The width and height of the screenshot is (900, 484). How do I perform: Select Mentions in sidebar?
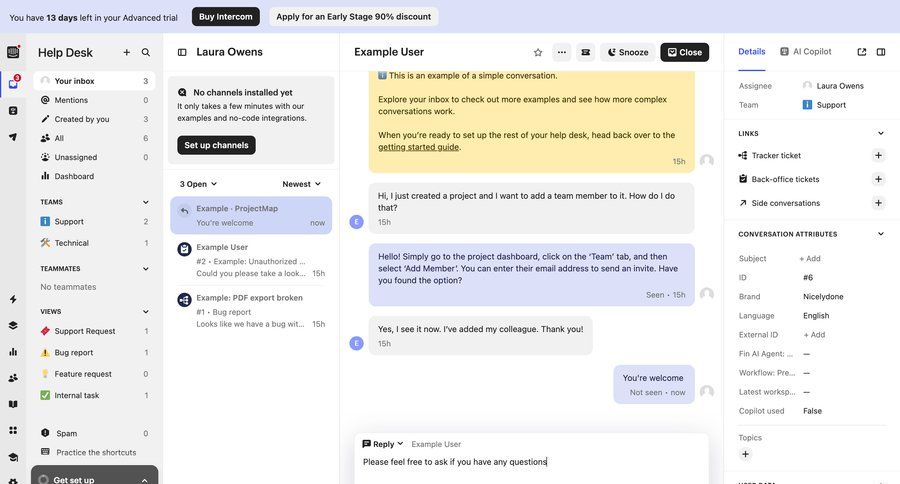pyautogui.click(x=94, y=100)
